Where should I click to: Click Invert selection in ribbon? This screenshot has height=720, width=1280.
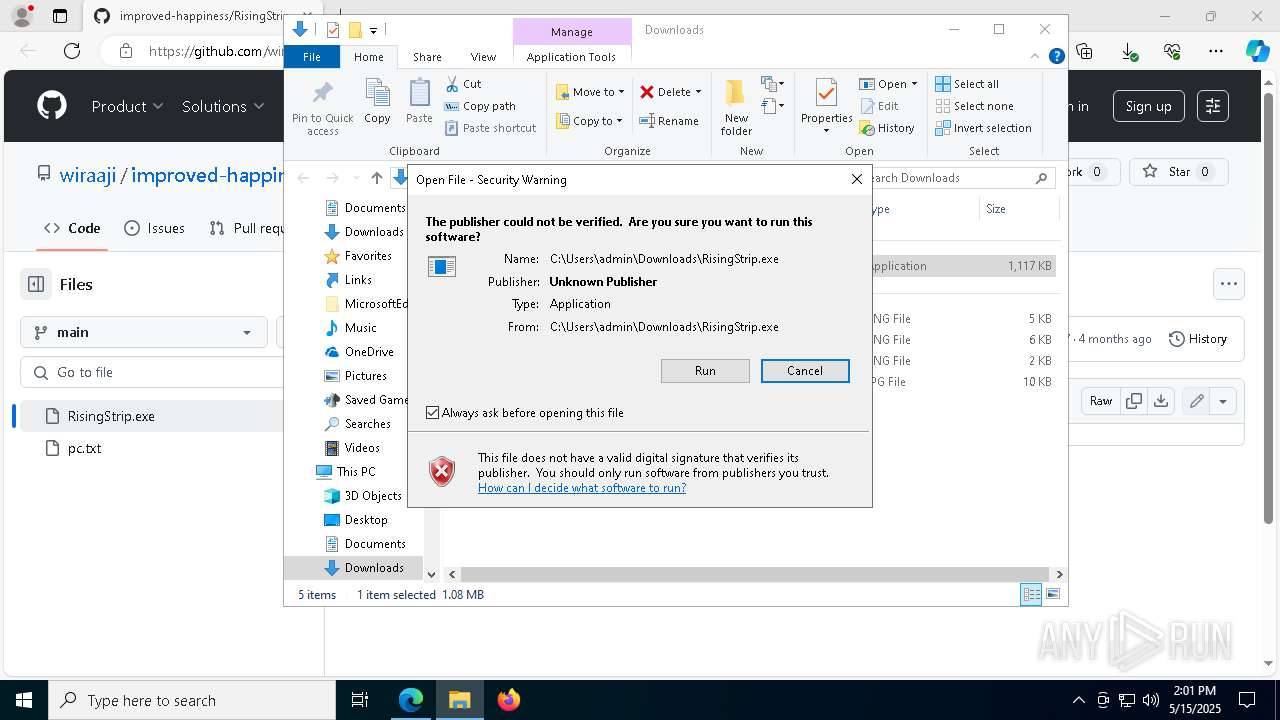983,128
